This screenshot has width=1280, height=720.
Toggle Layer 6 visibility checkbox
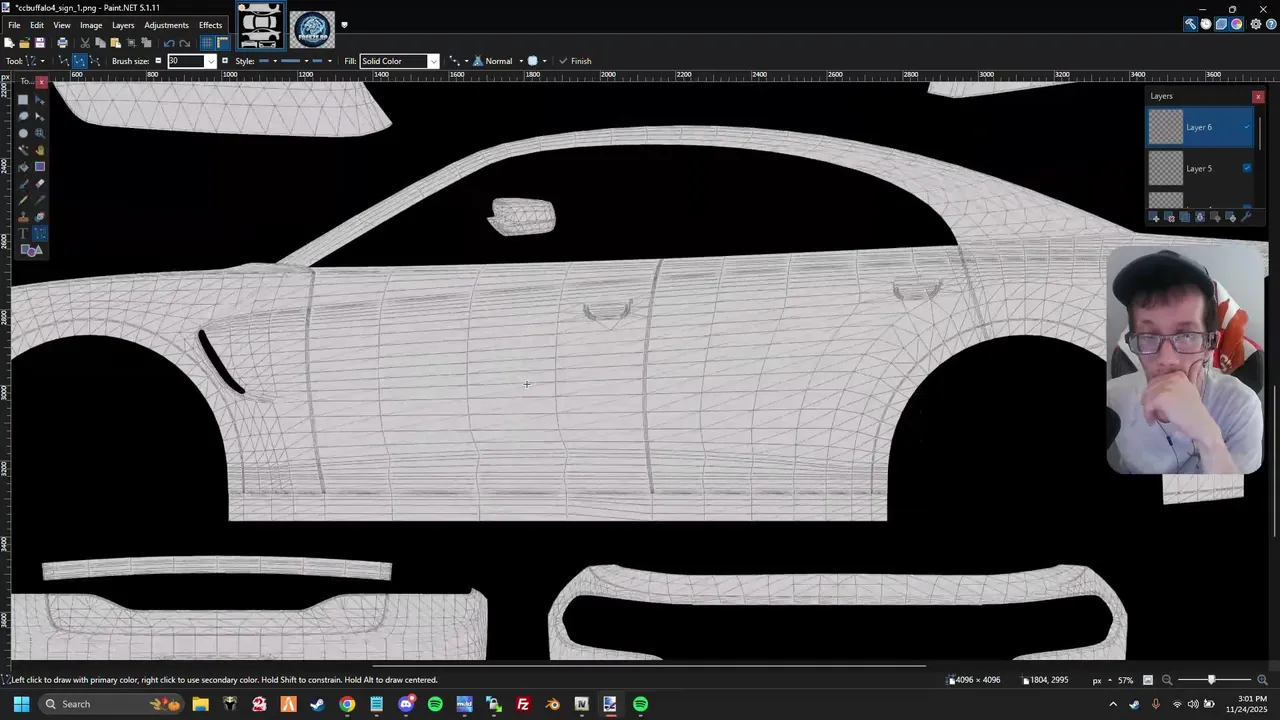pyautogui.click(x=1247, y=127)
